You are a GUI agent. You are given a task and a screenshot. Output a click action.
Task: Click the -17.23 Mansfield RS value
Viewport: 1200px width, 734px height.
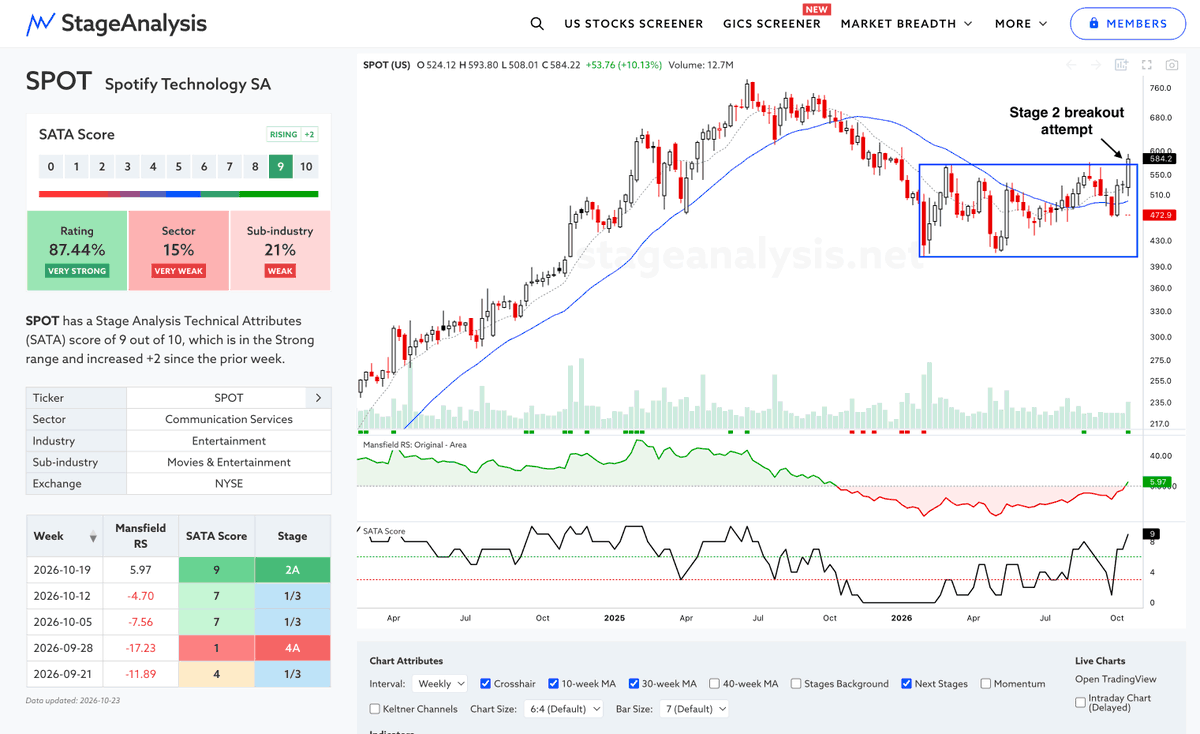click(x=141, y=648)
